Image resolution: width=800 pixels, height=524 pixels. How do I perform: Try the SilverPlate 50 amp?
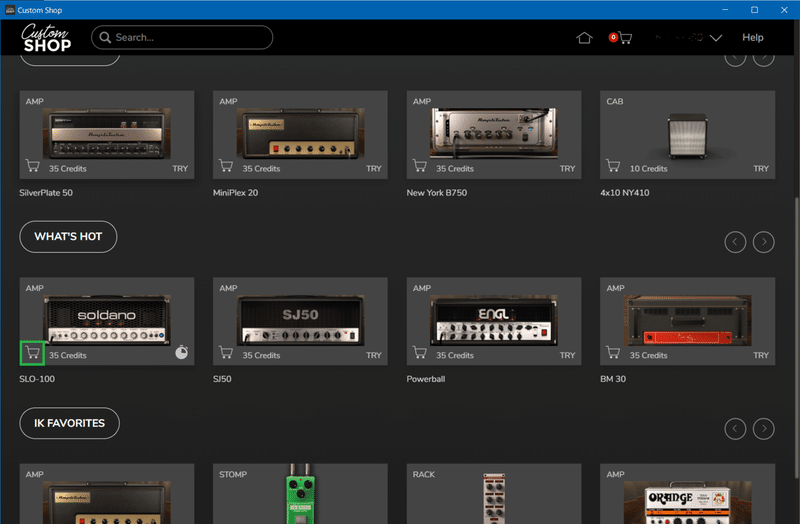[180, 169]
